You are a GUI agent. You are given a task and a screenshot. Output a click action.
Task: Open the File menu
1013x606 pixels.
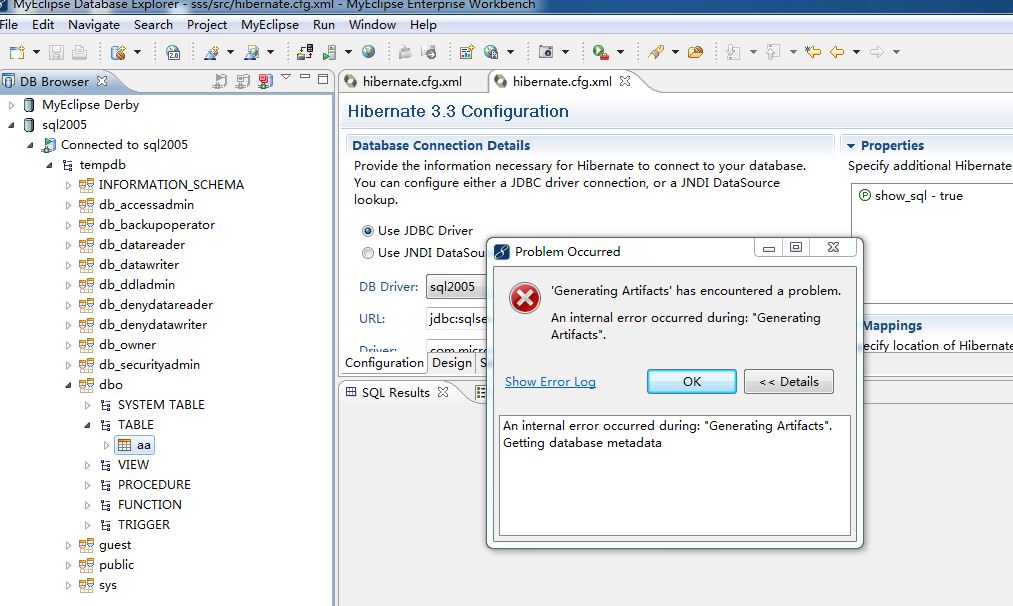8,25
